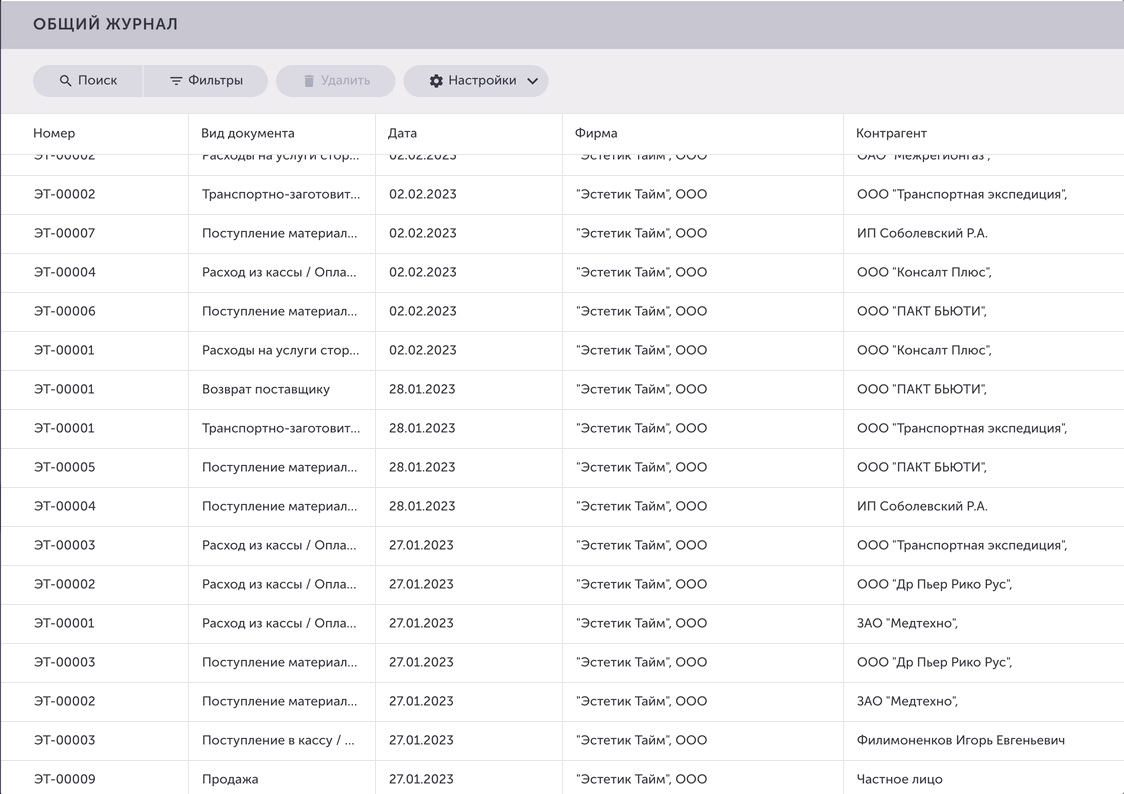The height and width of the screenshot is (794, 1124).
Task: Click ИП Соболевский Р.А. on ЭТ-00004 28.01 row
Action: (x=922, y=507)
